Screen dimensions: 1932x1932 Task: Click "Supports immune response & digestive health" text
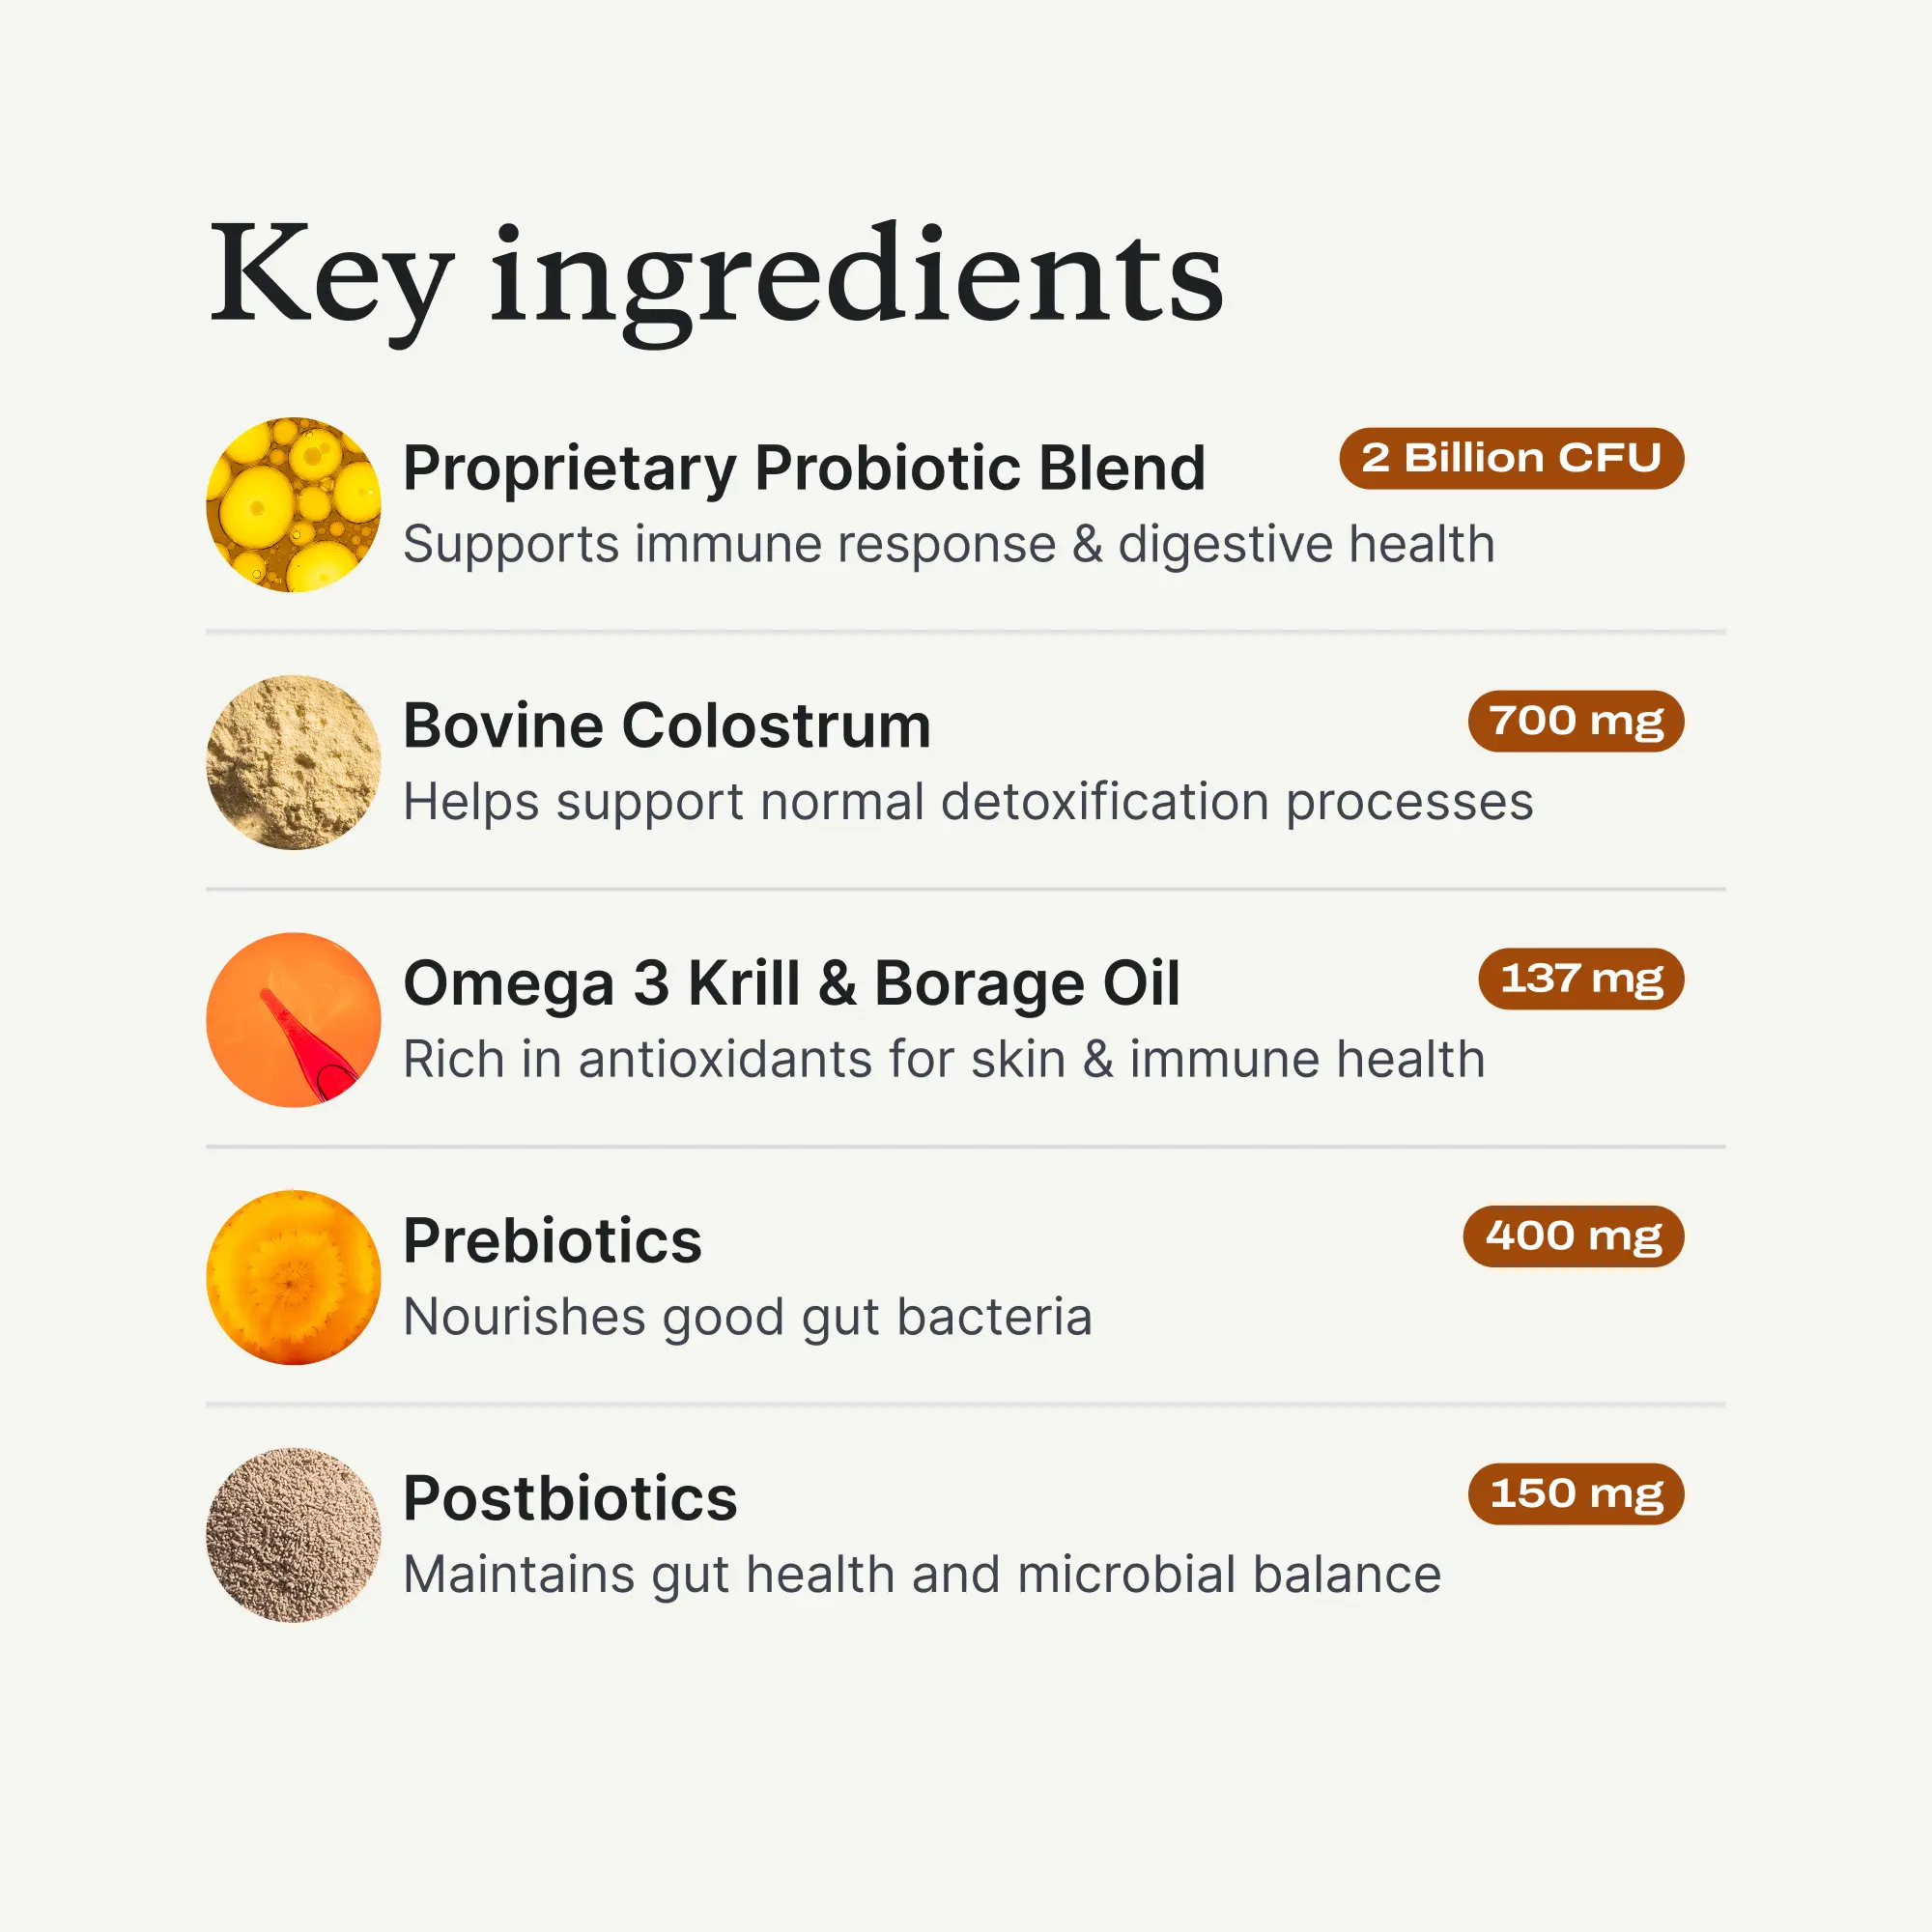[x=948, y=545]
